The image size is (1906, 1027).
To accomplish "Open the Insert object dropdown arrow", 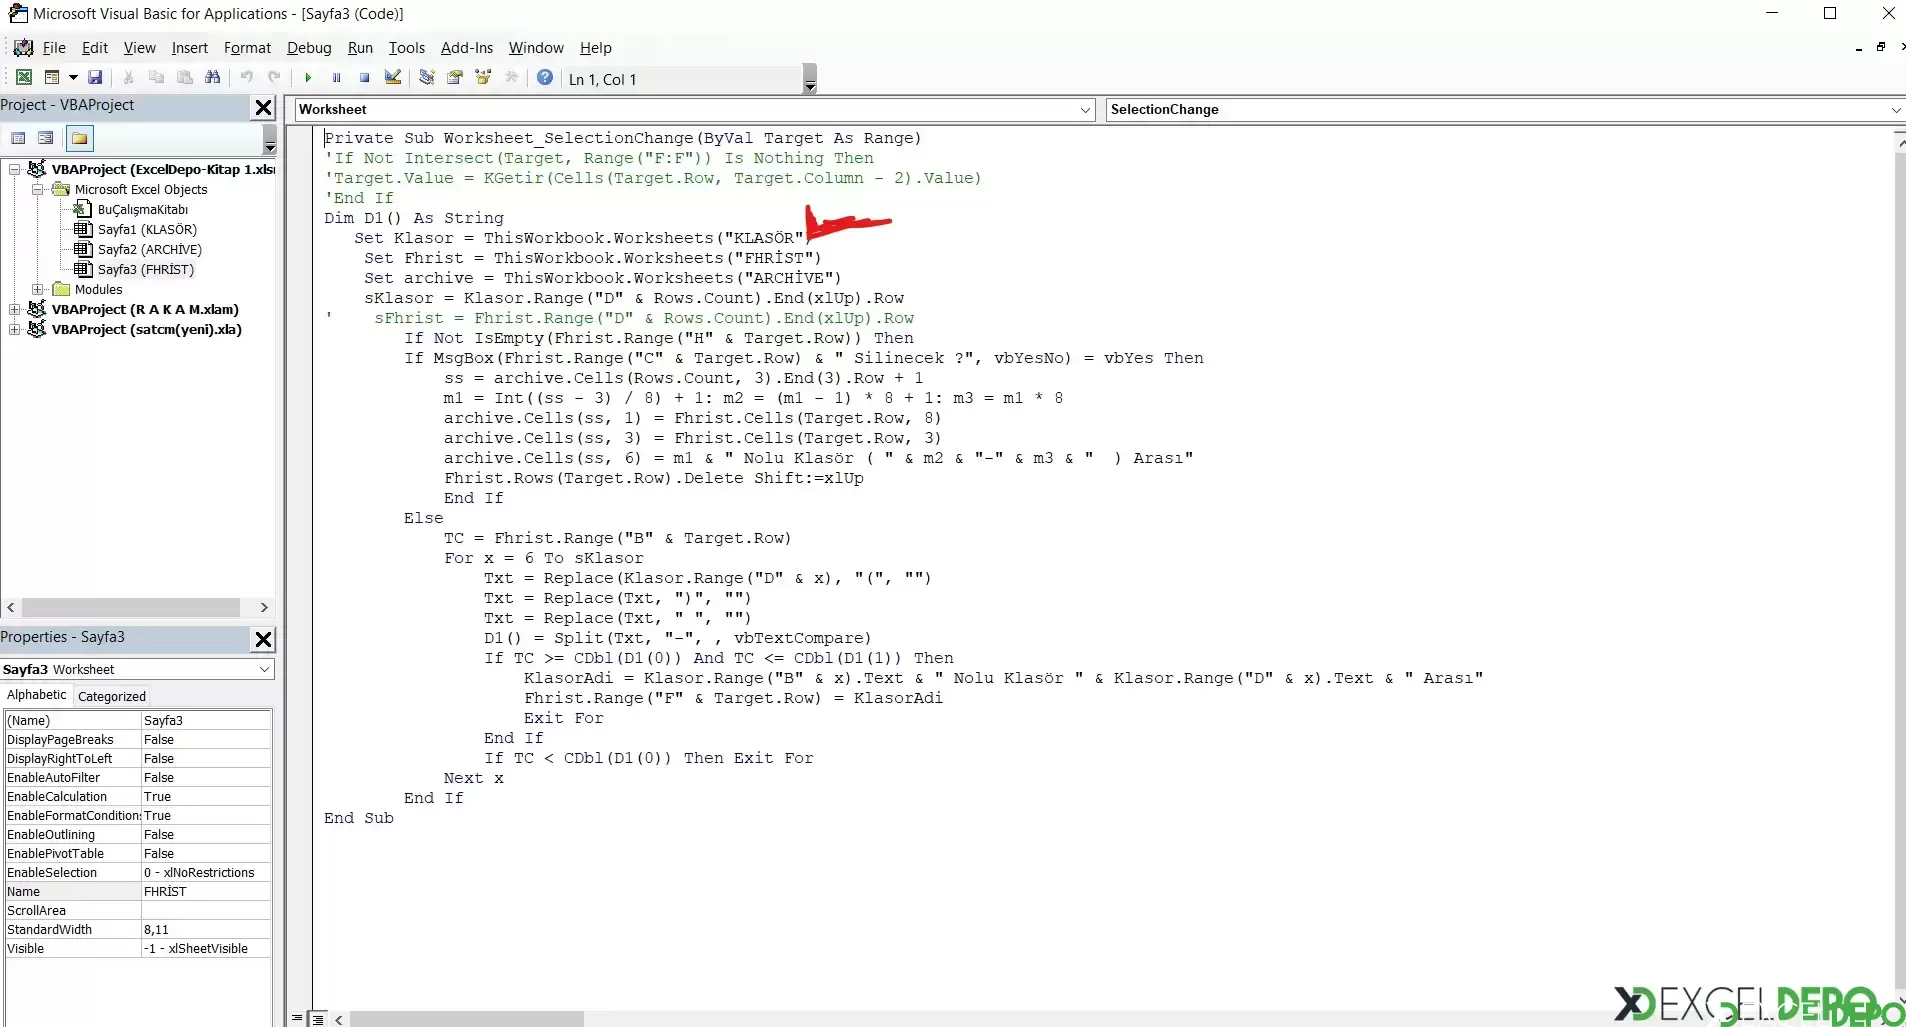I will [73, 78].
